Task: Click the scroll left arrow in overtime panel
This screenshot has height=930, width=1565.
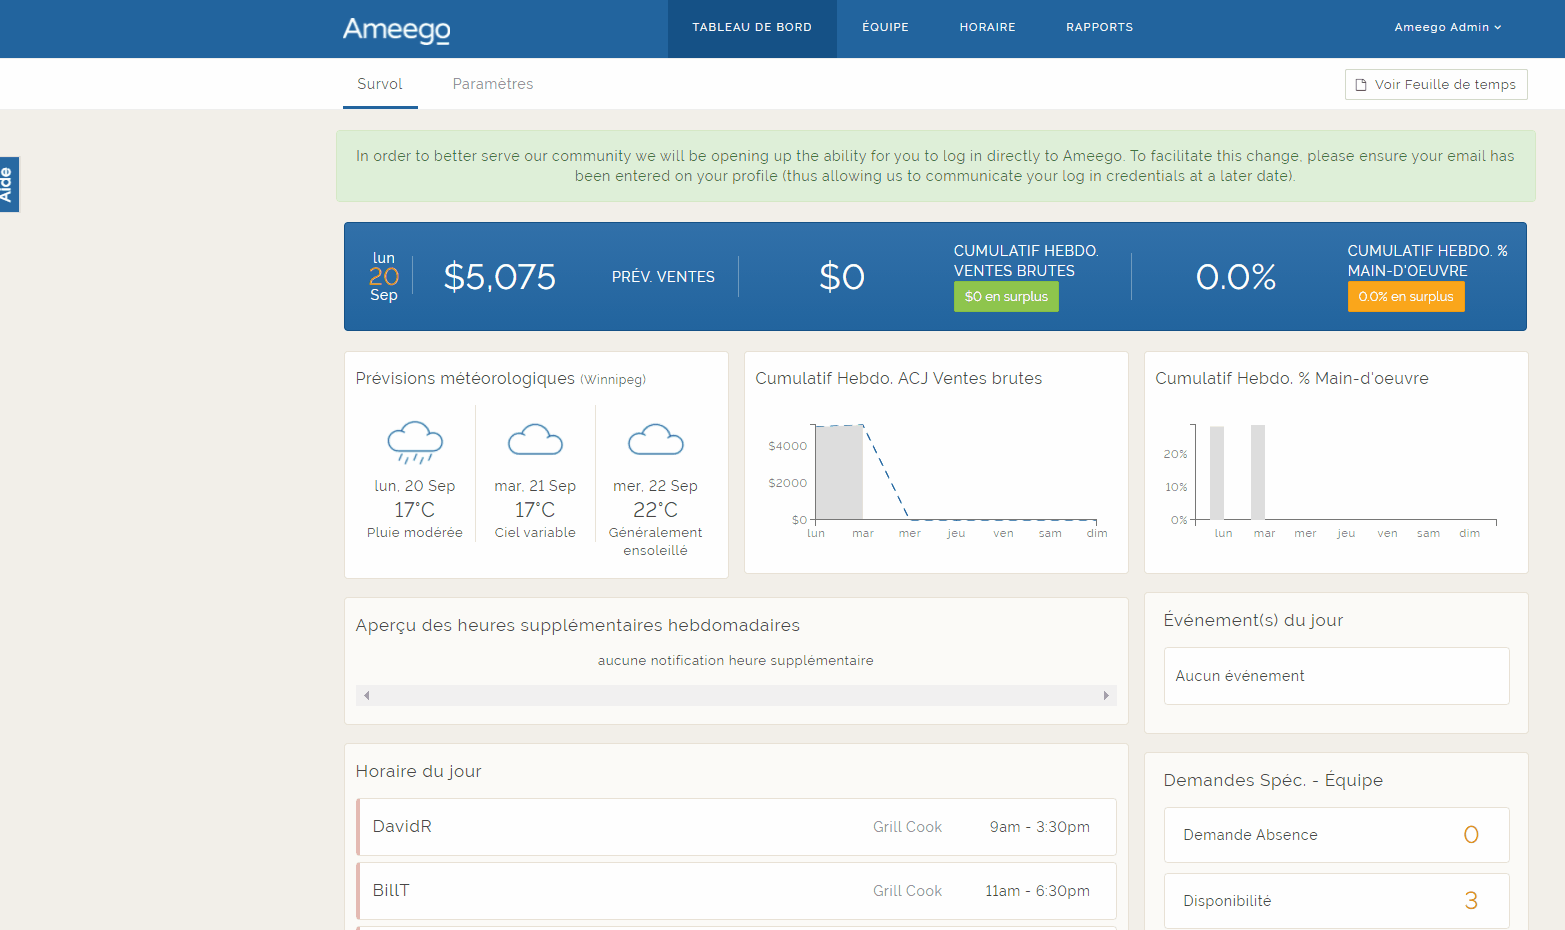Action: tap(367, 696)
